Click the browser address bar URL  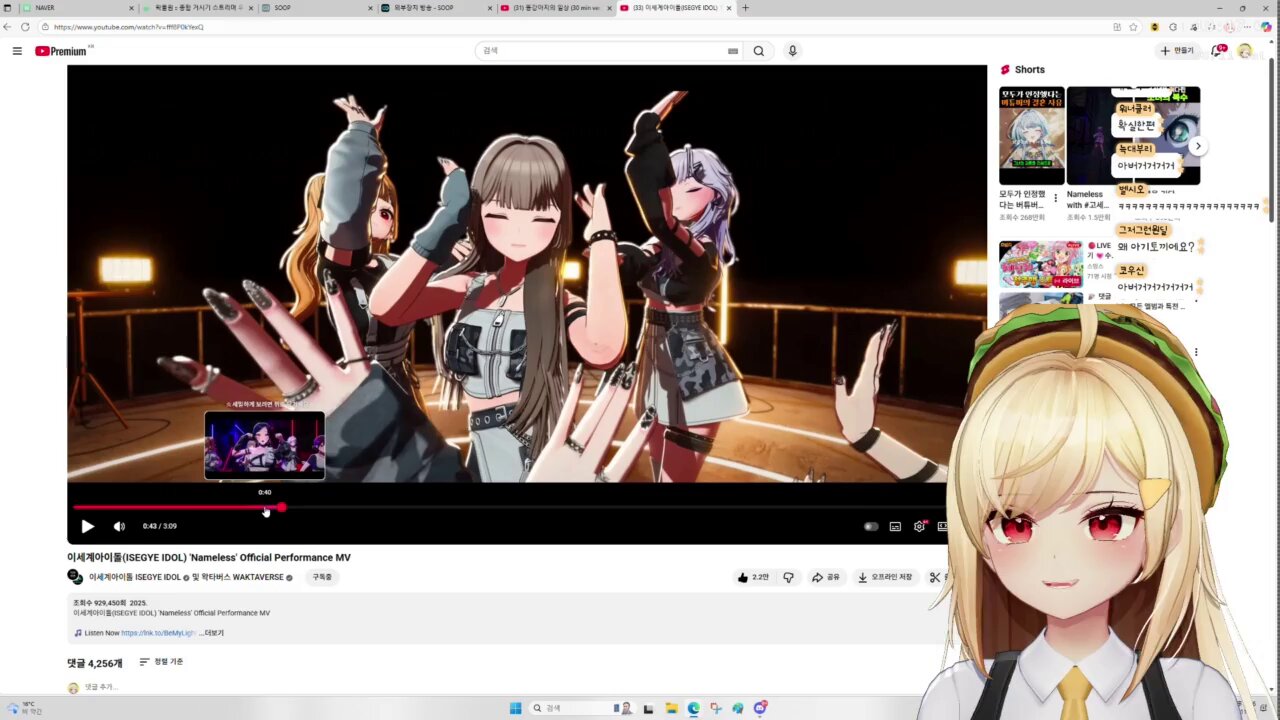tap(129, 27)
